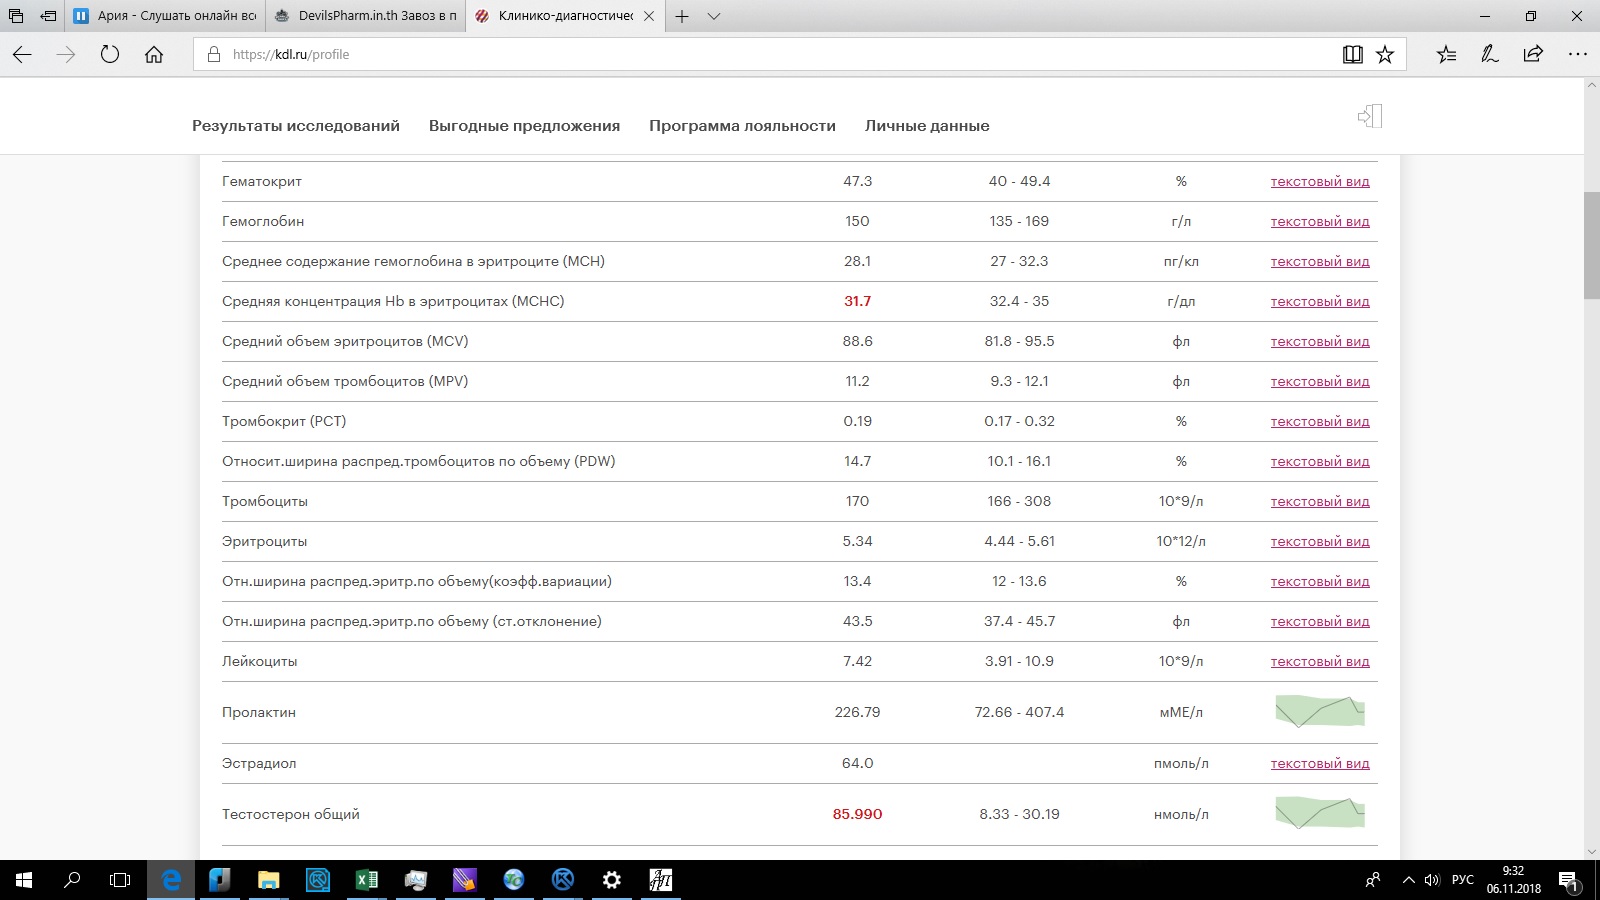Click the logout icon in site header
1600x900 pixels.
[1370, 117]
